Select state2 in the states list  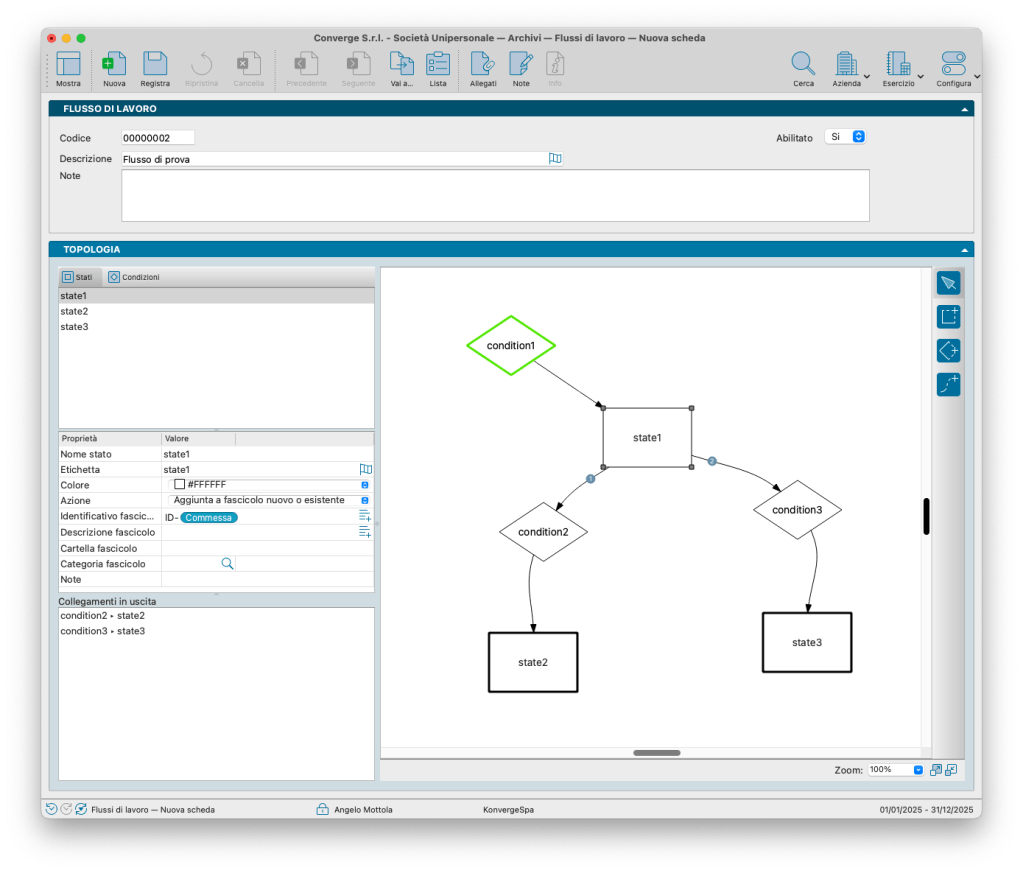(x=75, y=312)
